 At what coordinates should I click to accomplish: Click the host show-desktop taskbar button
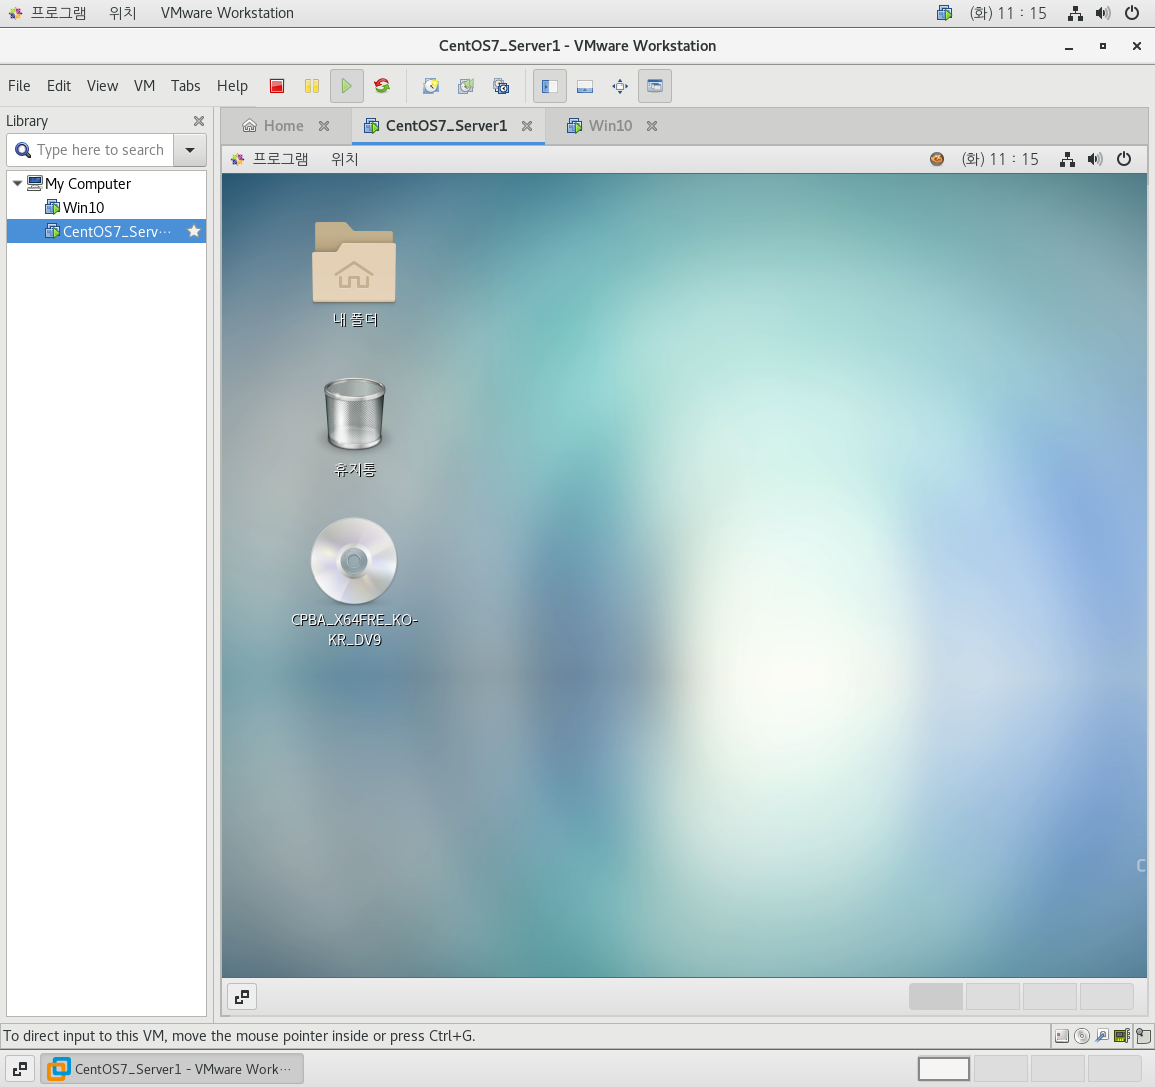coord(20,1069)
